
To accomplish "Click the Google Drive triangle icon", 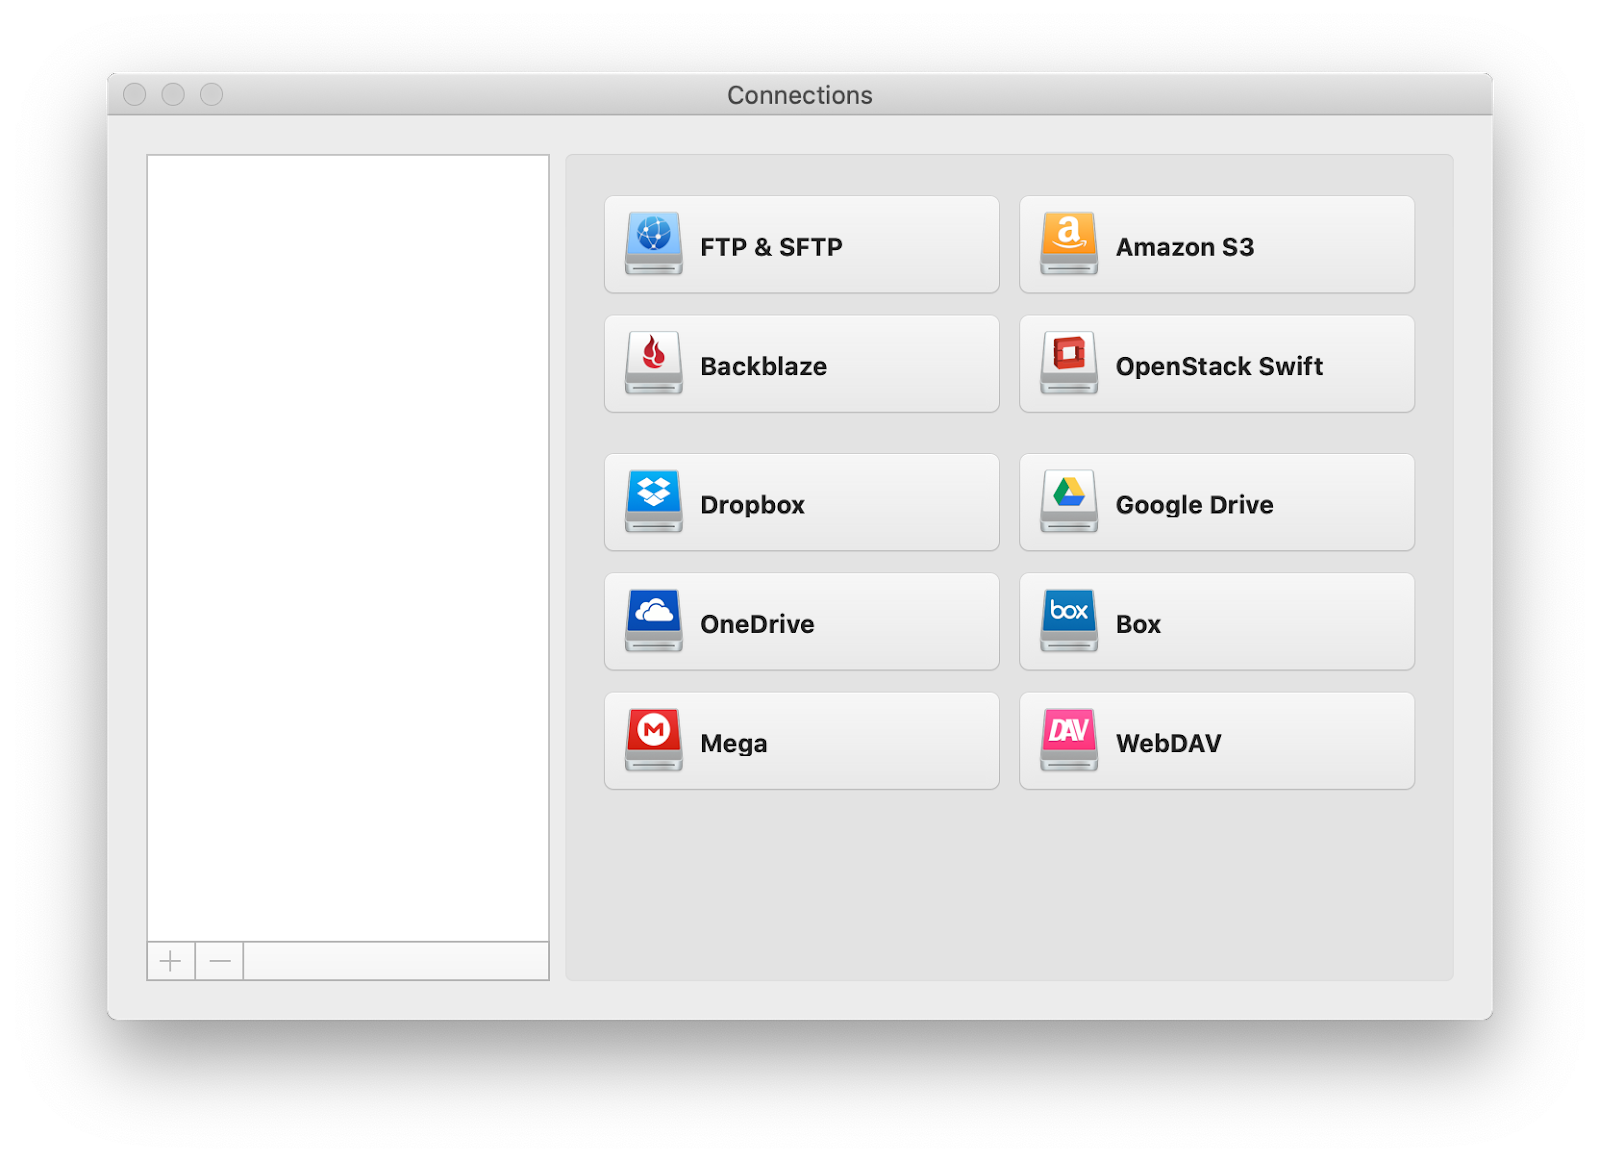I will coord(1069,501).
